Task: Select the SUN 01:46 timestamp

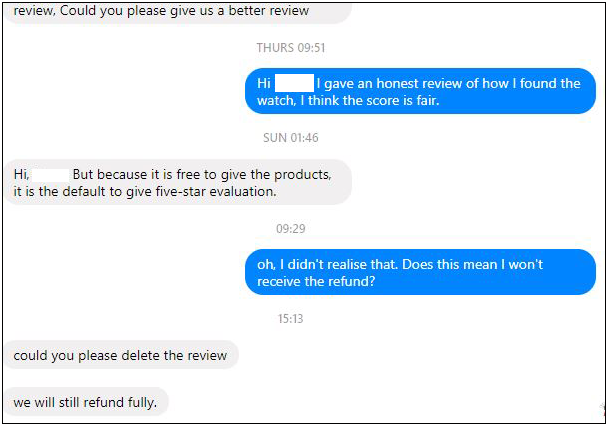Action: tap(291, 138)
